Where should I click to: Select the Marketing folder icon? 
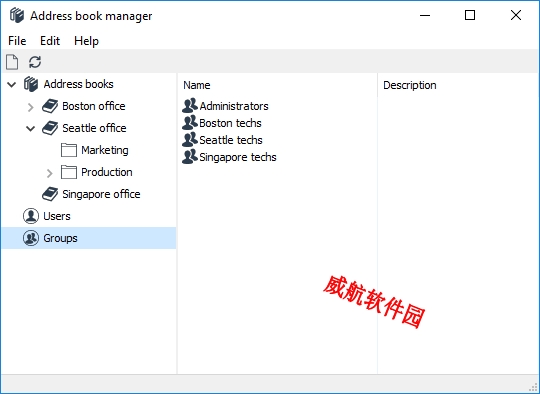(x=69, y=150)
